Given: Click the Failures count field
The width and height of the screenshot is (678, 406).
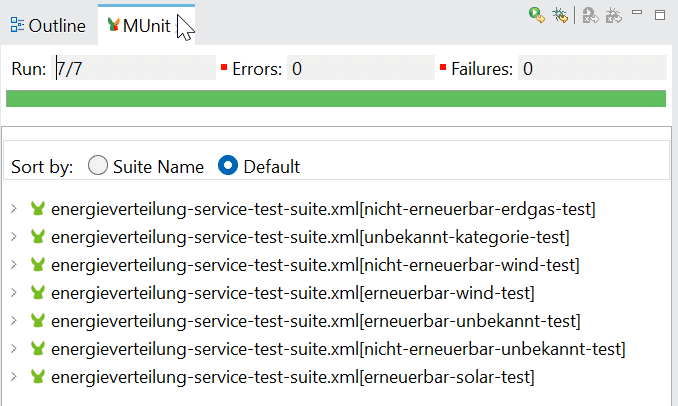Looking at the screenshot, I should (592, 68).
